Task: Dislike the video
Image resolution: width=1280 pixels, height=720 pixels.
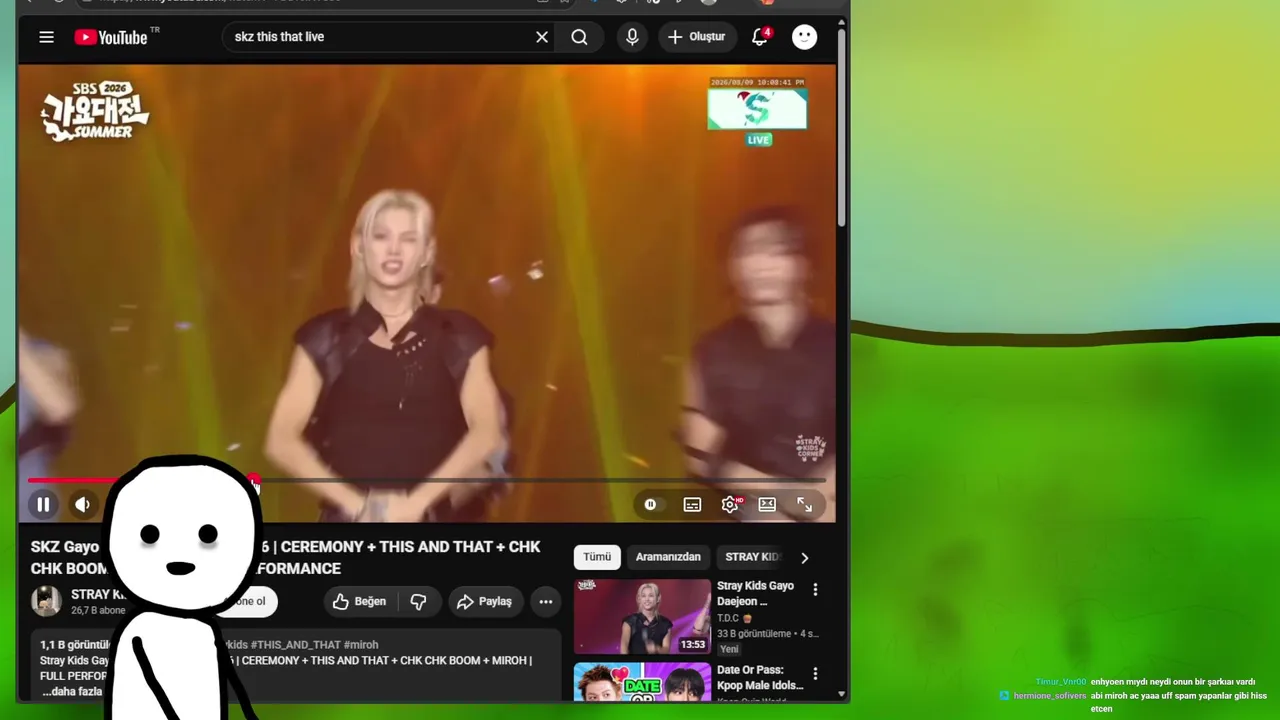Action: tap(418, 602)
